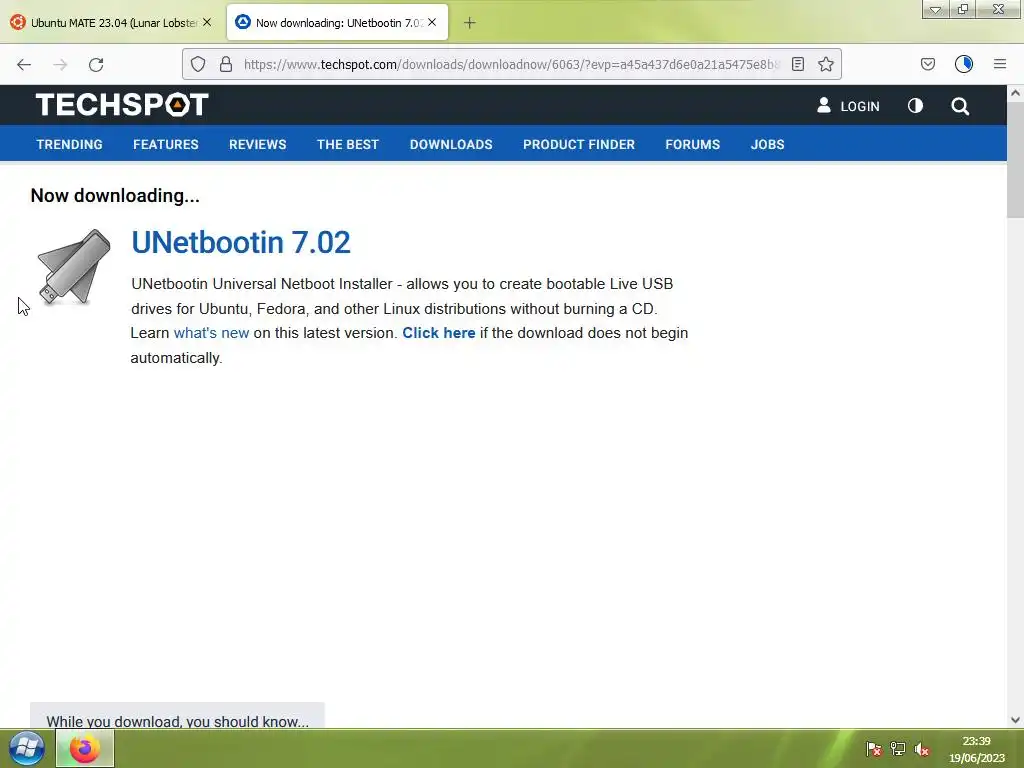
Task: Click the site security padlock icon
Action: 226,64
